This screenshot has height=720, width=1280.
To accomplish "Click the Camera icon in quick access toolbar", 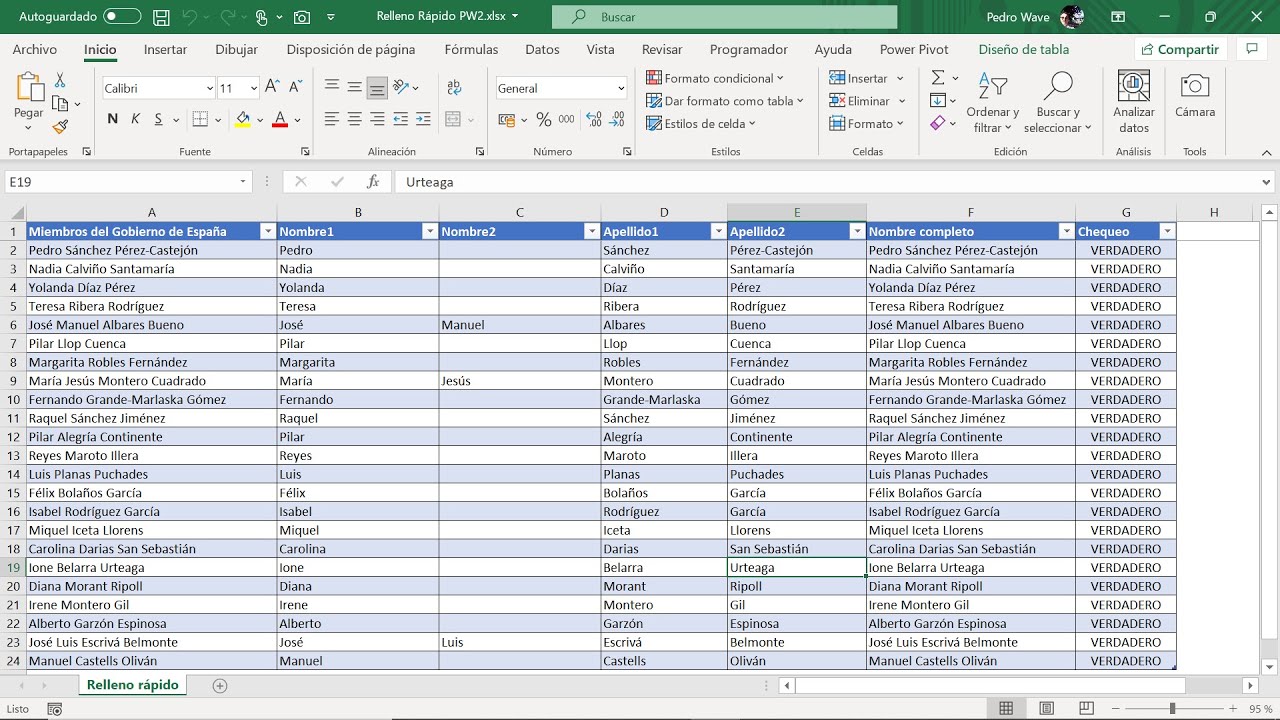I will point(301,17).
